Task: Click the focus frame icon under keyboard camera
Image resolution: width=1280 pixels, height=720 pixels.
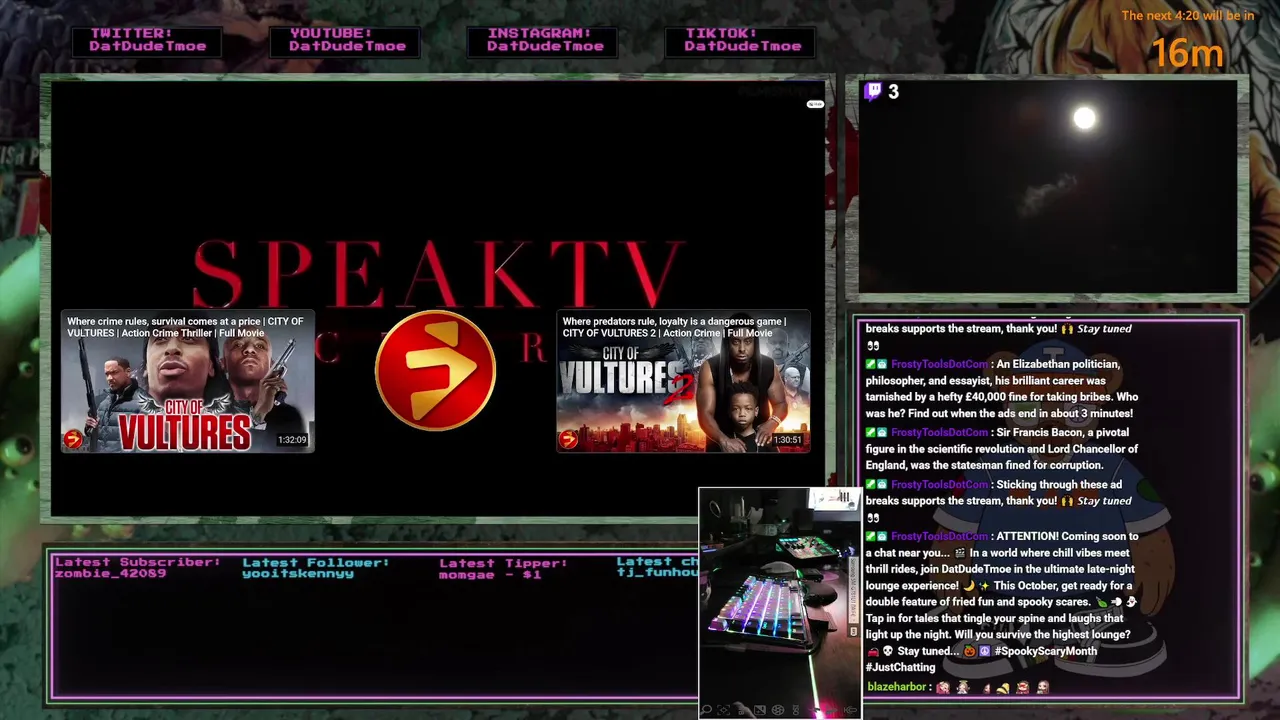Action: [x=723, y=710]
